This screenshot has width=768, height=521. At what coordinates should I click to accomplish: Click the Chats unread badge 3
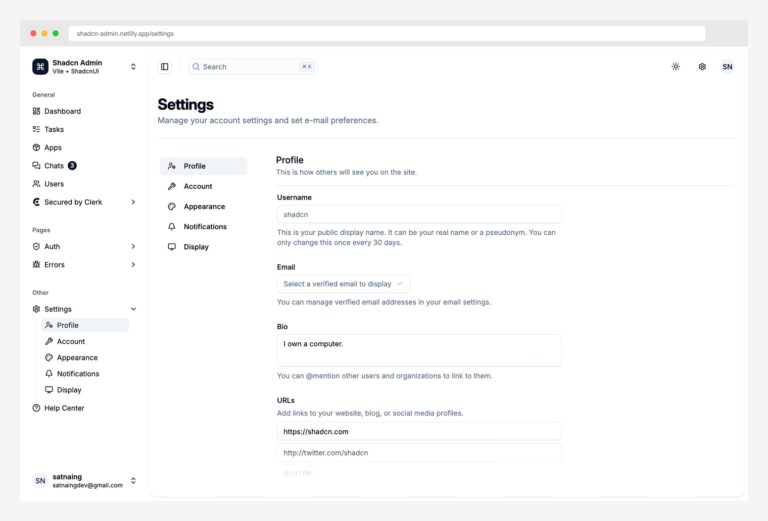pyautogui.click(x=72, y=166)
